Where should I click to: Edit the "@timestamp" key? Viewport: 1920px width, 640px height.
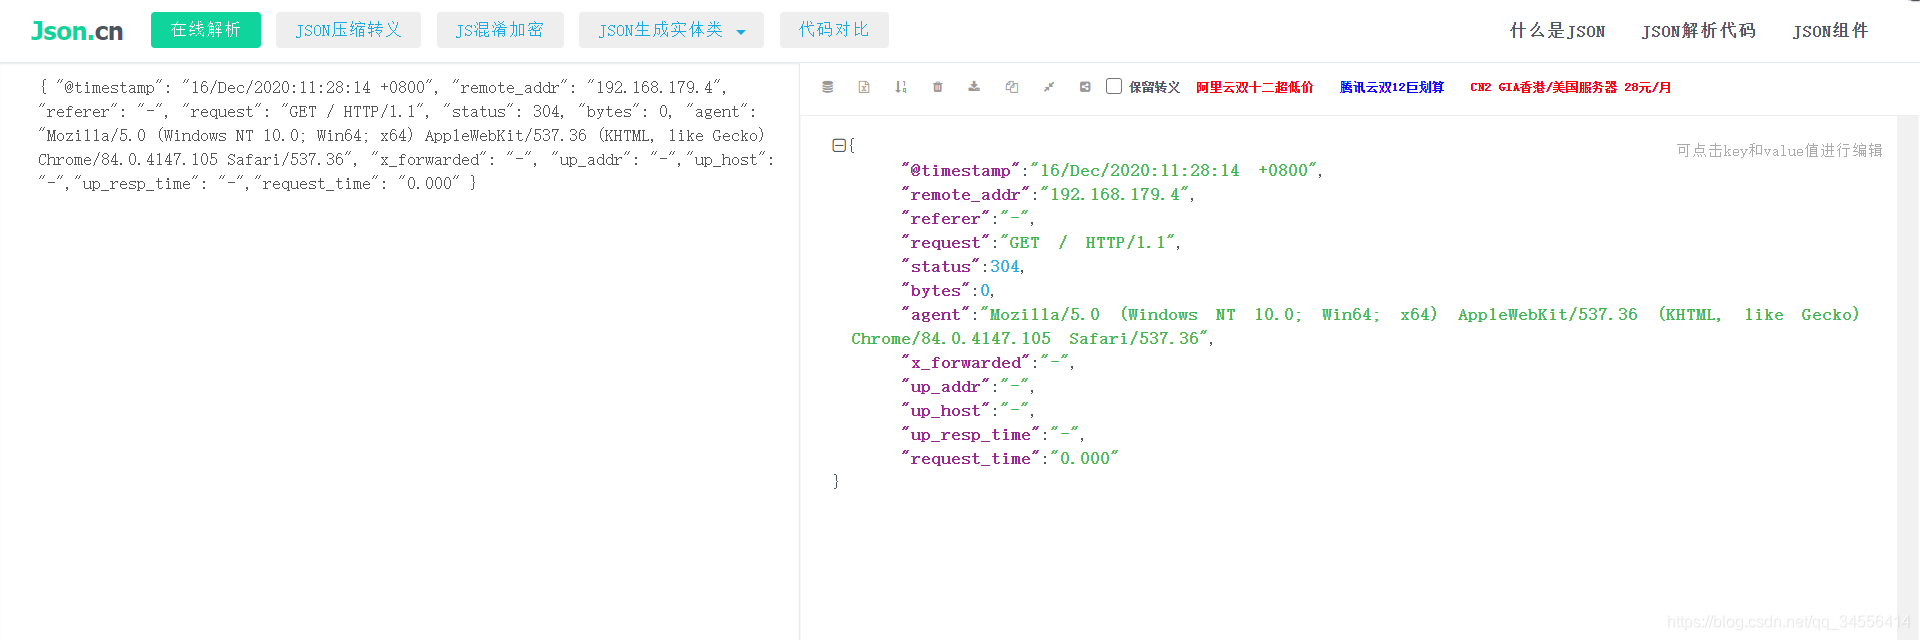click(961, 171)
